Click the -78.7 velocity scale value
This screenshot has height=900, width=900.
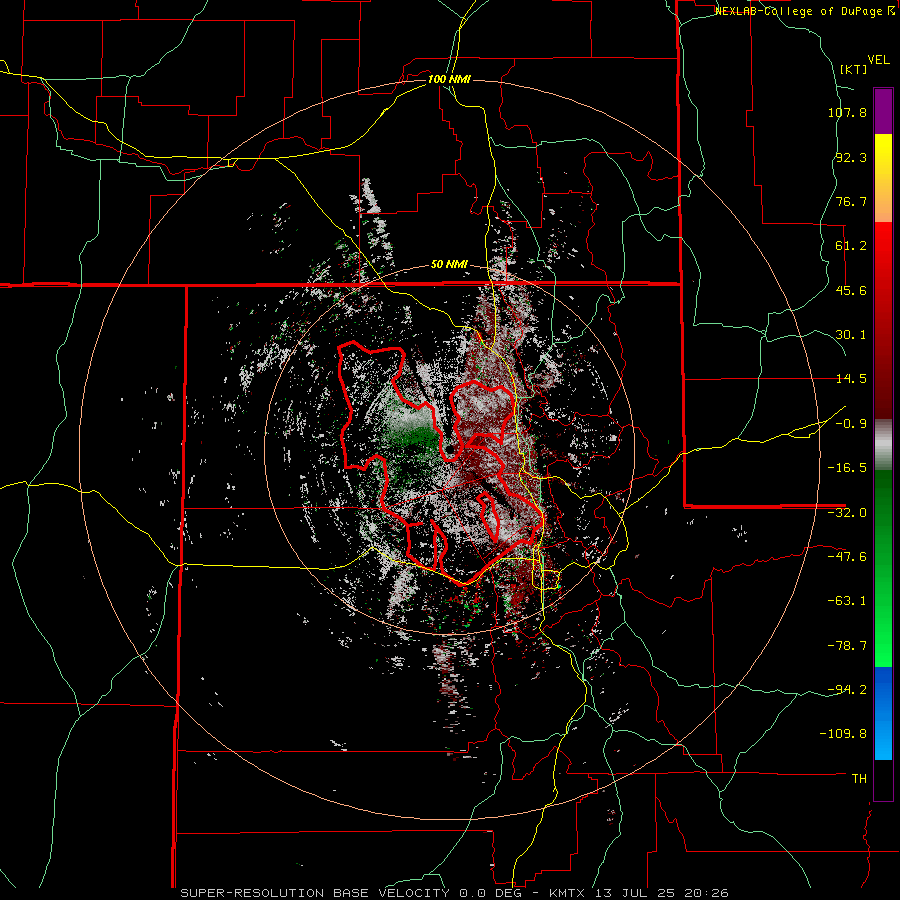[x=847, y=646]
